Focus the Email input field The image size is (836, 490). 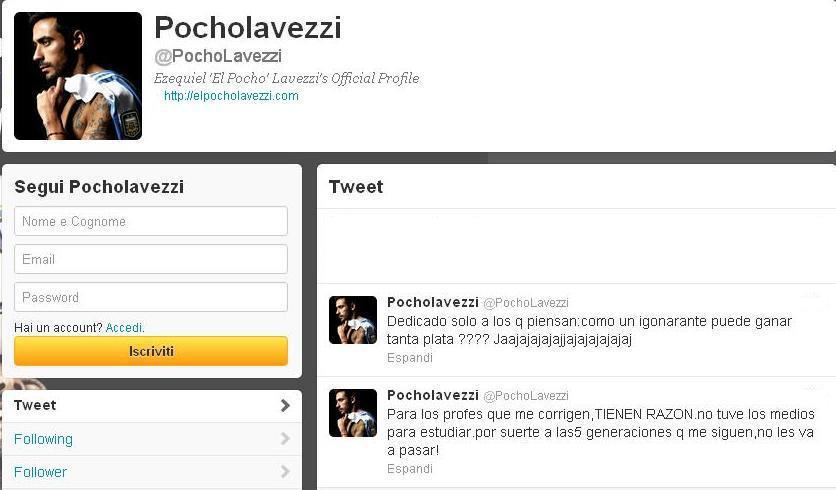151,259
